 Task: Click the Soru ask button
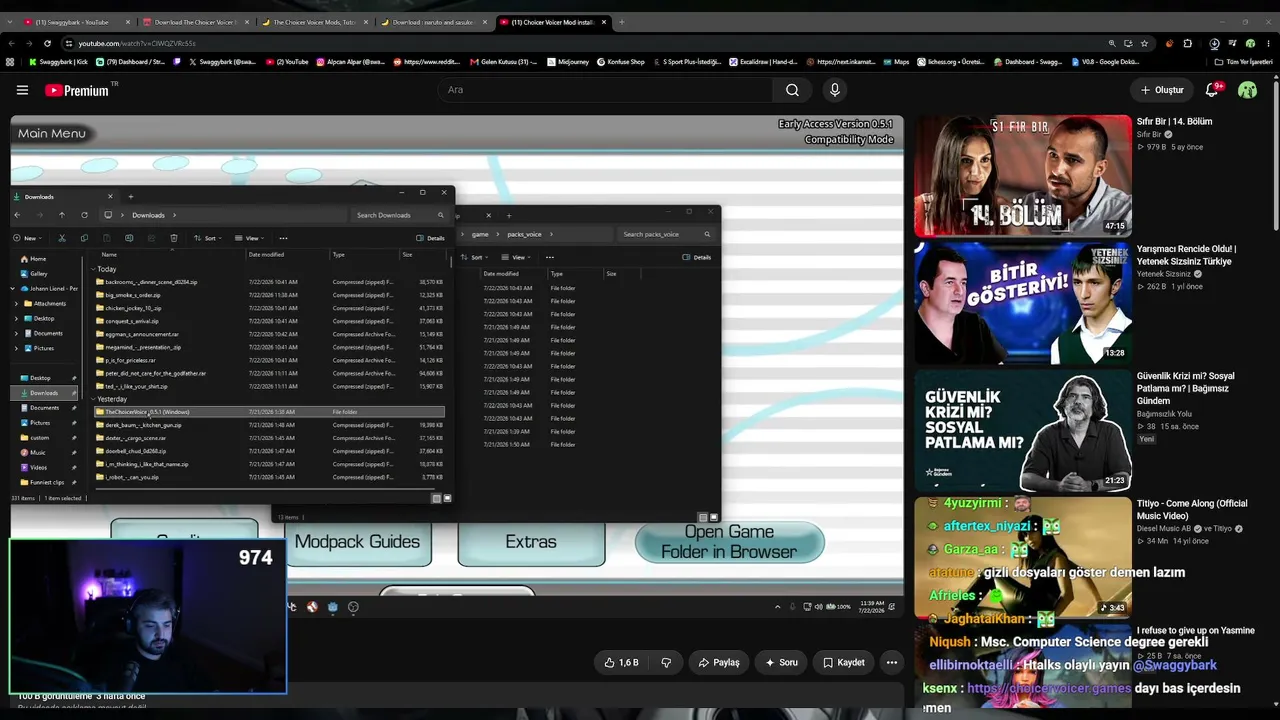pos(781,662)
